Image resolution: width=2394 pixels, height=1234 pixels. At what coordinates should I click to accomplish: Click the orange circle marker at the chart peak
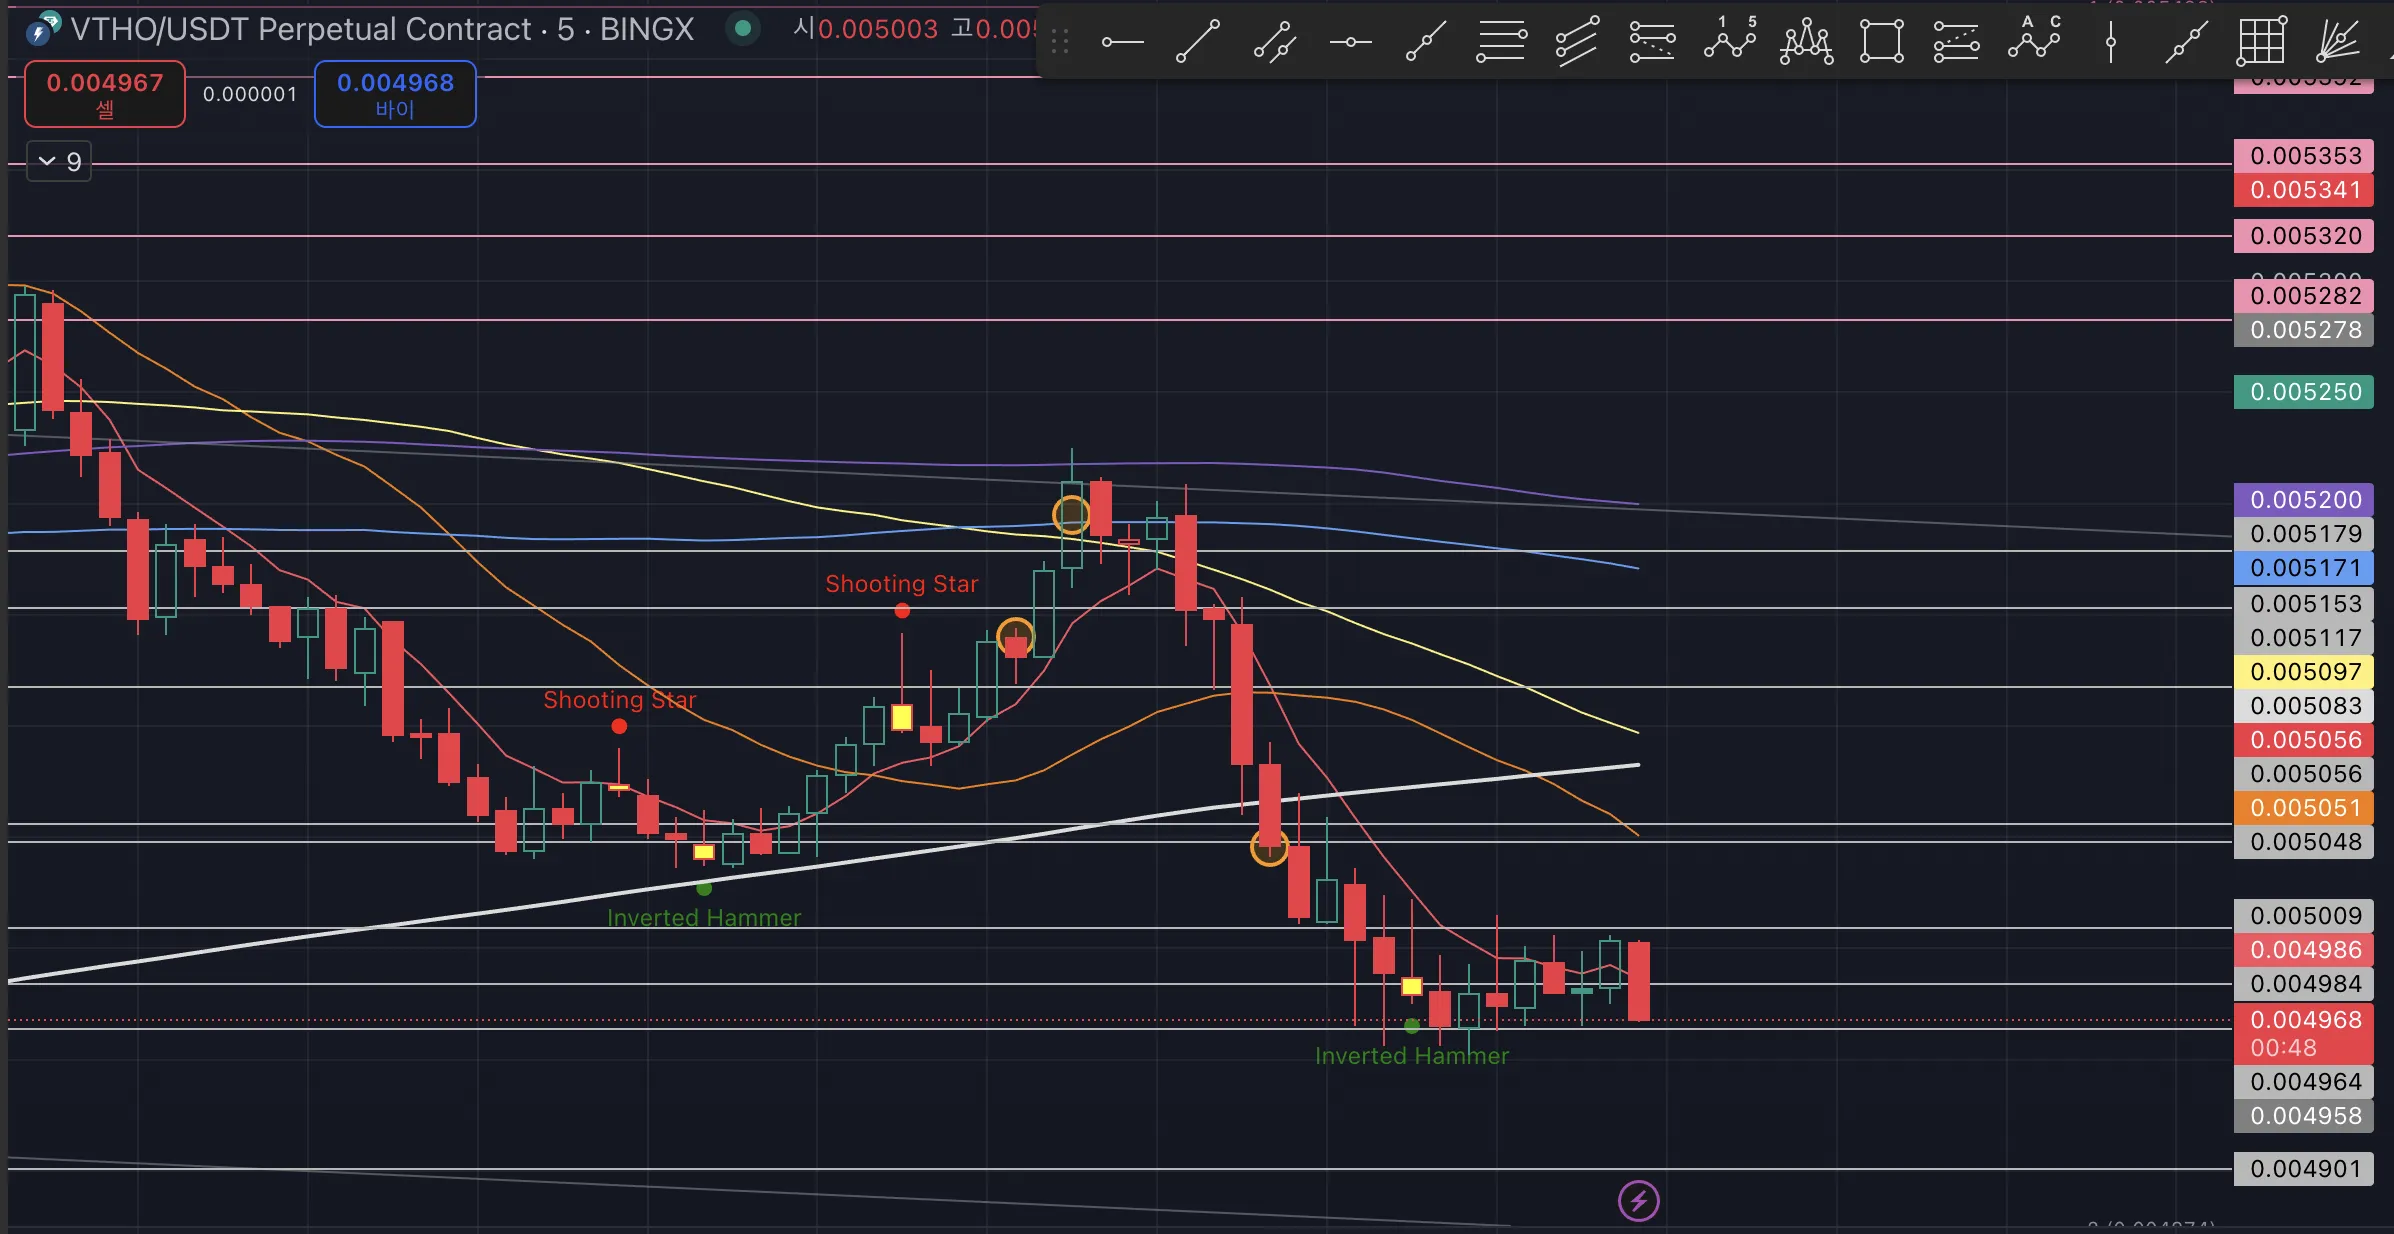pos(1071,515)
